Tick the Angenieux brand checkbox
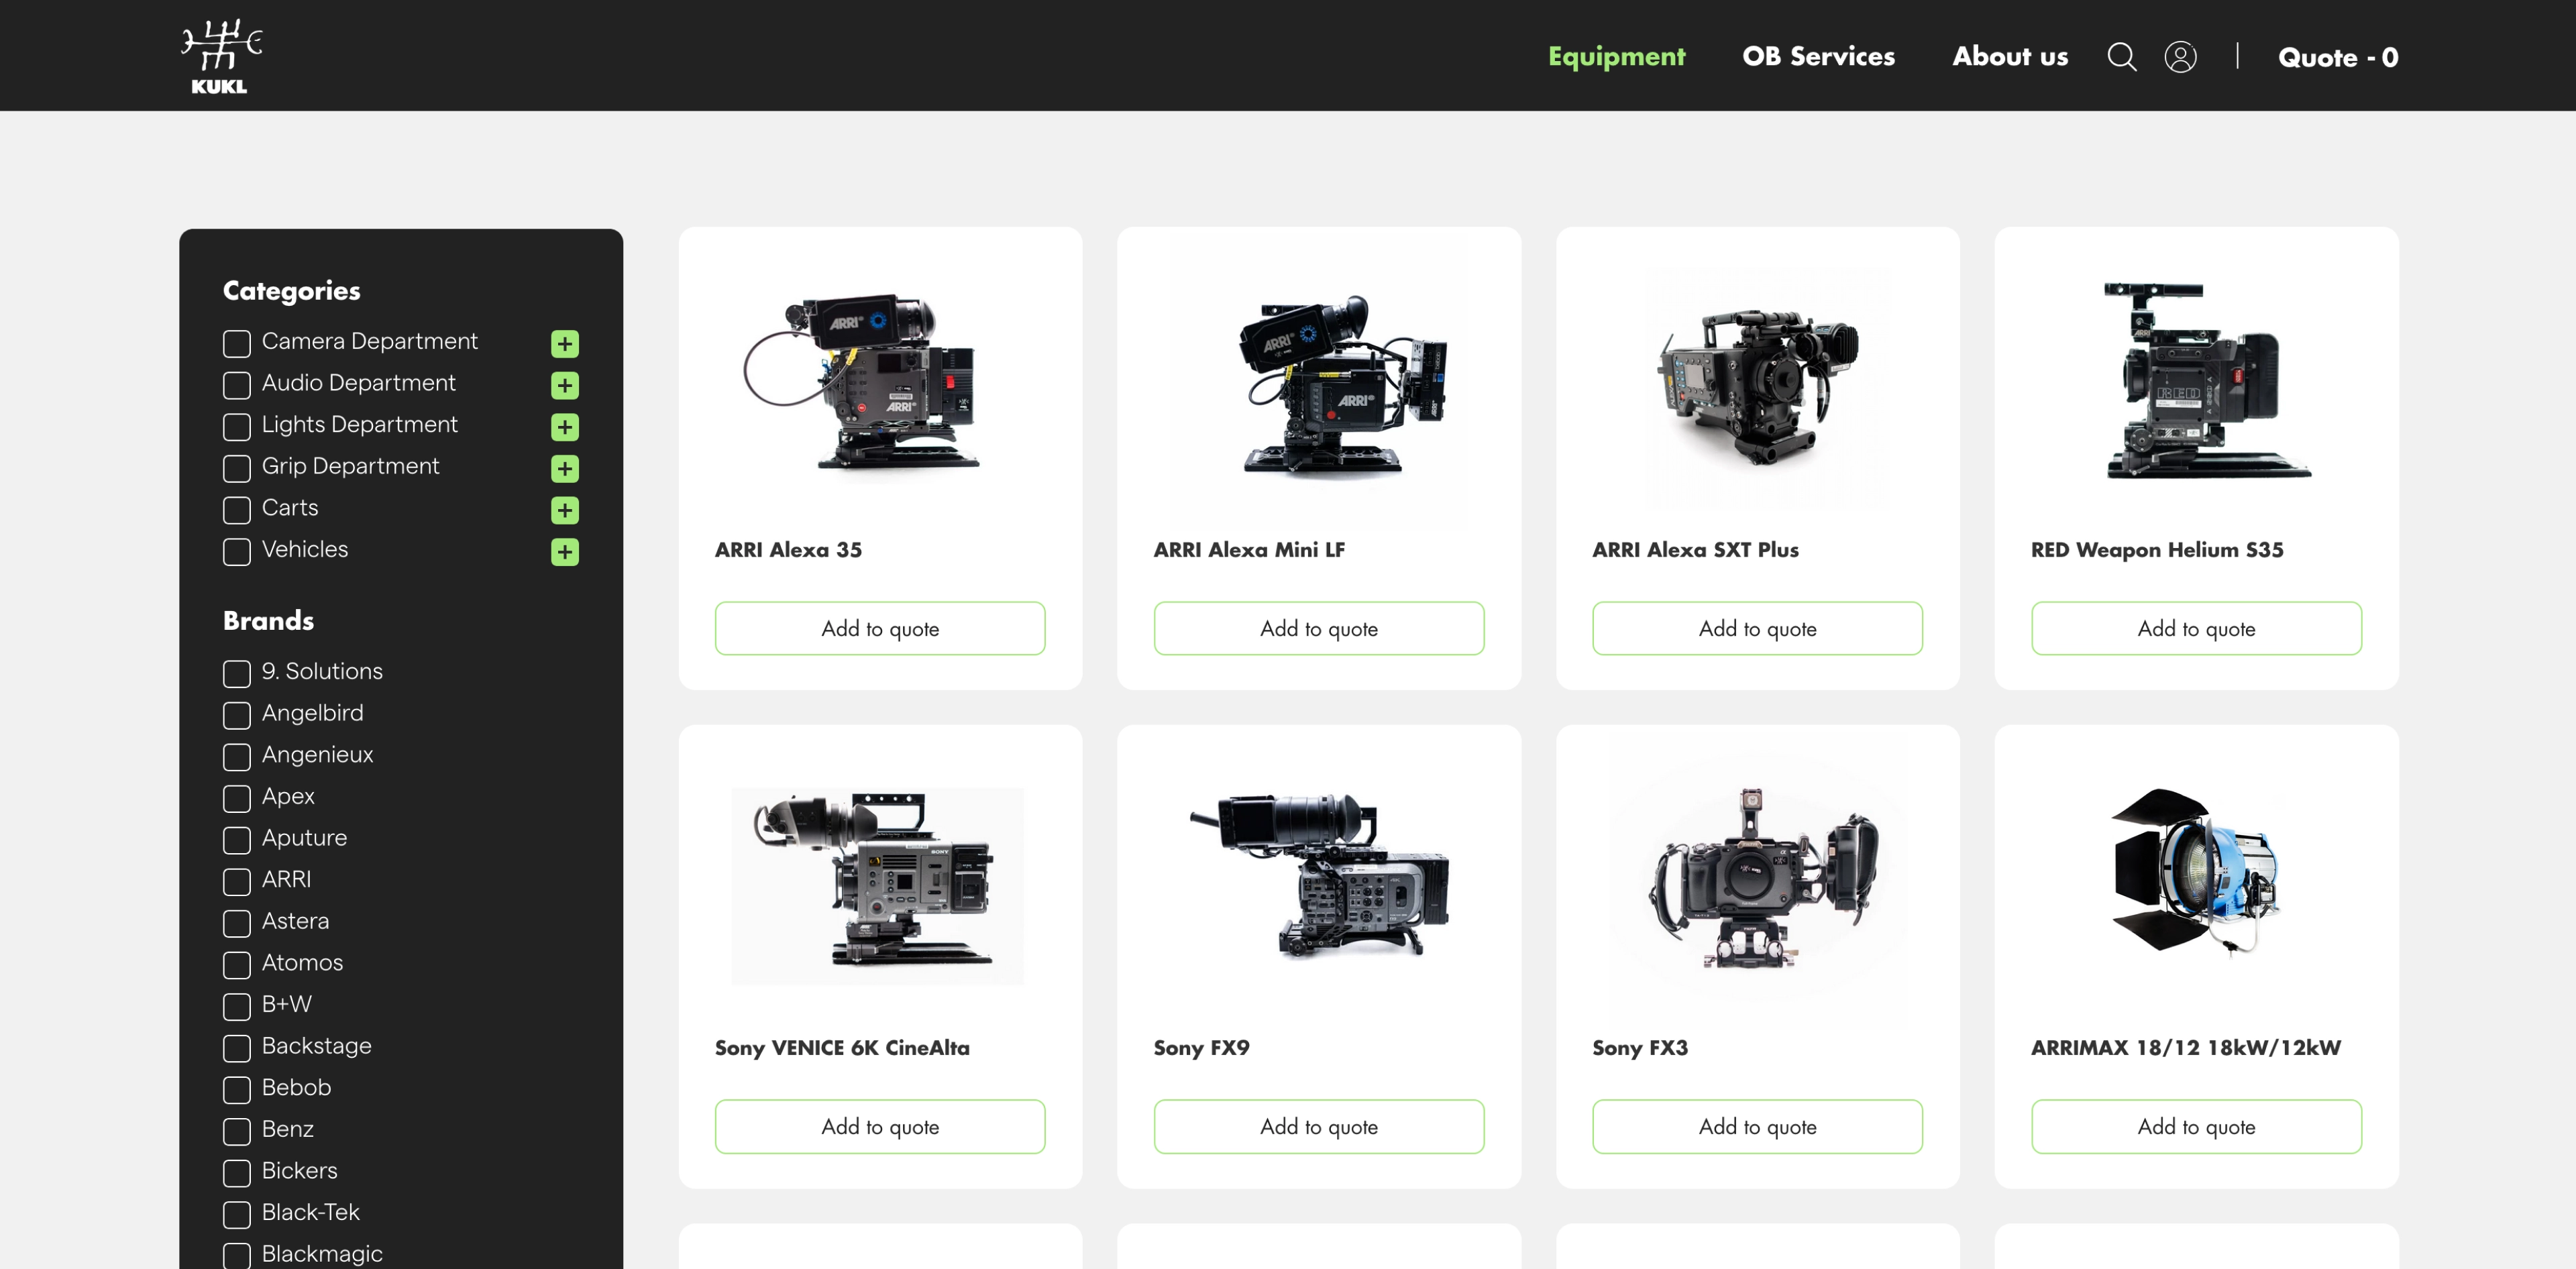Screen dimensions: 2576x1269 coord(237,757)
